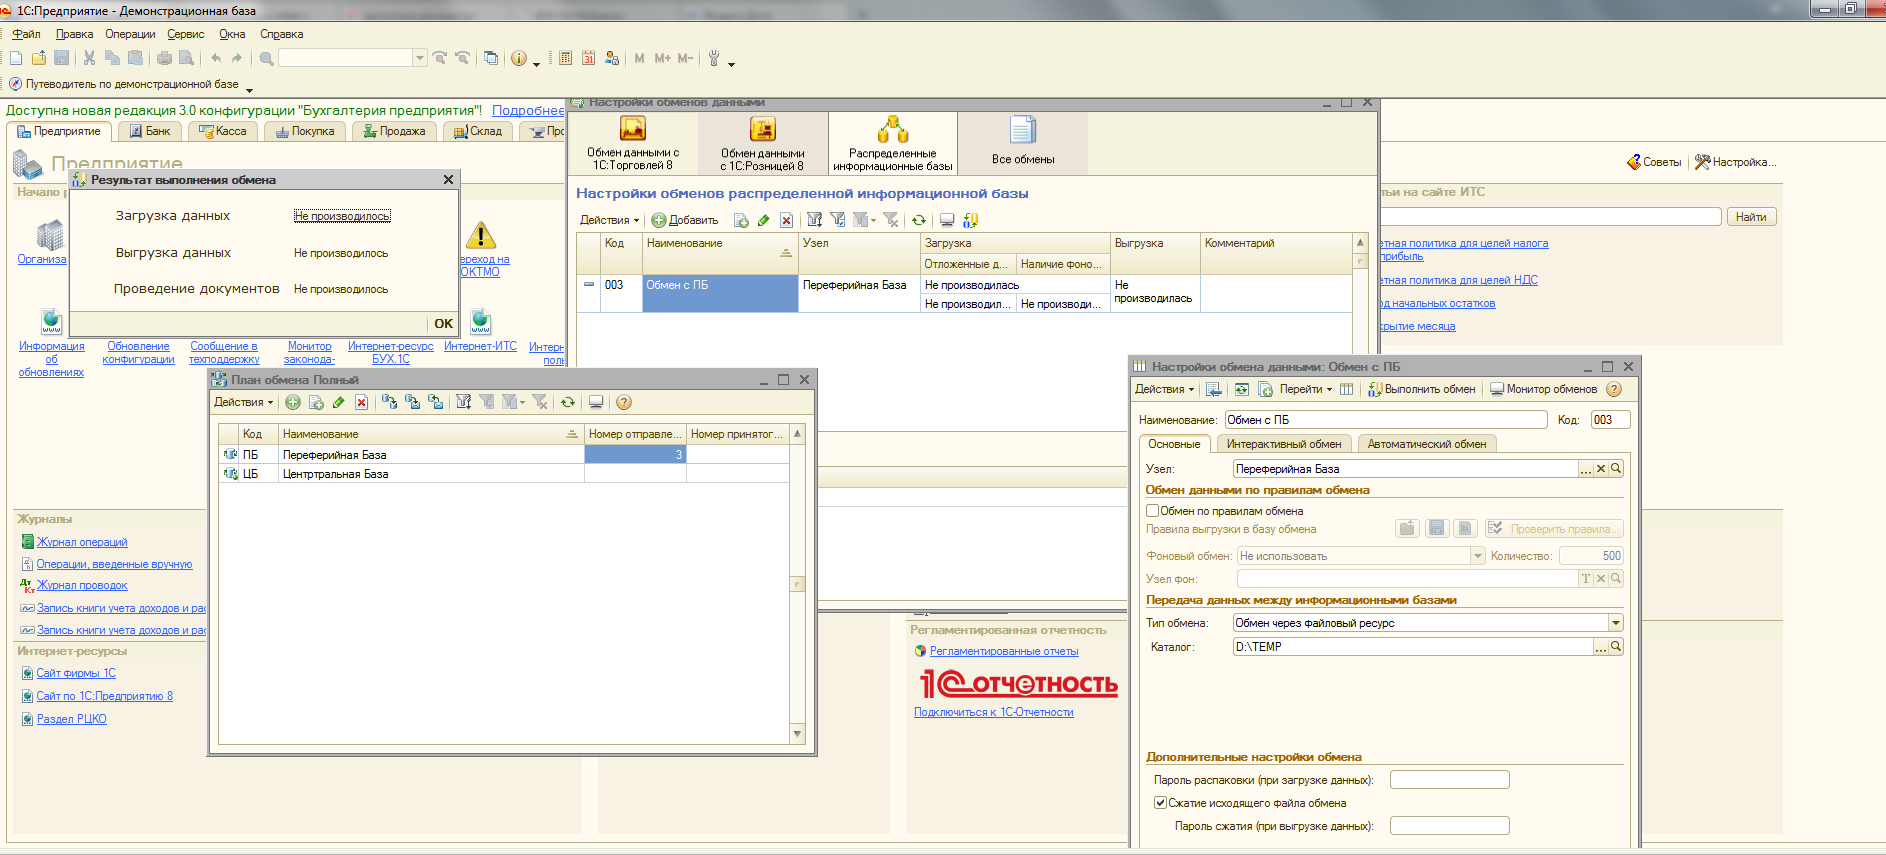Viewport: 1886px width, 855px height.
Task: Click the copy-add icon in exchange settings toolbar
Action: (x=741, y=220)
